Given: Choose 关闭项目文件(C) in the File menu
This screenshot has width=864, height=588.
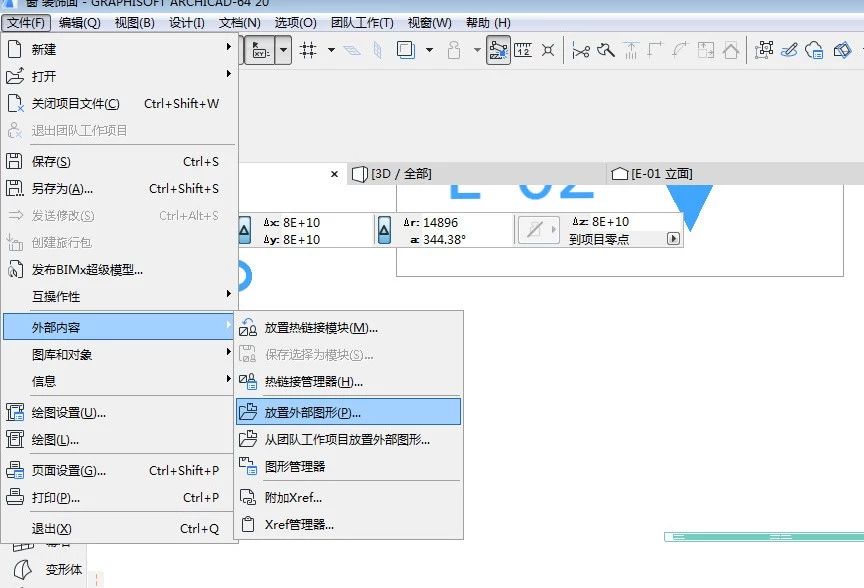Looking at the screenshot, I should coord(120,103).
